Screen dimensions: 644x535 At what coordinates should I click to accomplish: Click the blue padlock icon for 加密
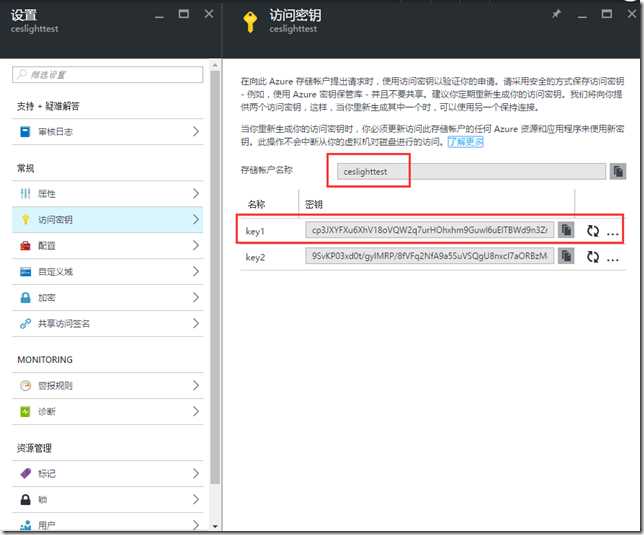(25, 298)
